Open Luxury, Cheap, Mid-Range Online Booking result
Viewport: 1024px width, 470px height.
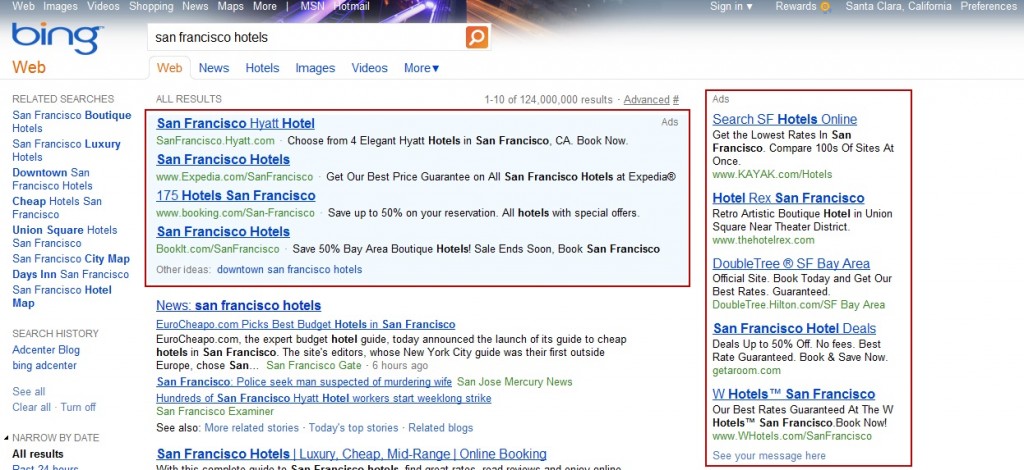coord(351,454)
